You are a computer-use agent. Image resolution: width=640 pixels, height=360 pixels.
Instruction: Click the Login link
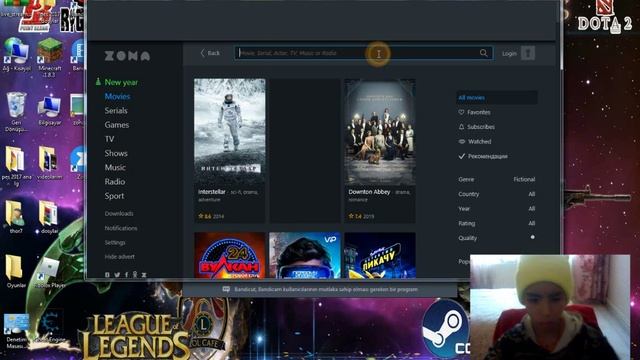point(509,53)
